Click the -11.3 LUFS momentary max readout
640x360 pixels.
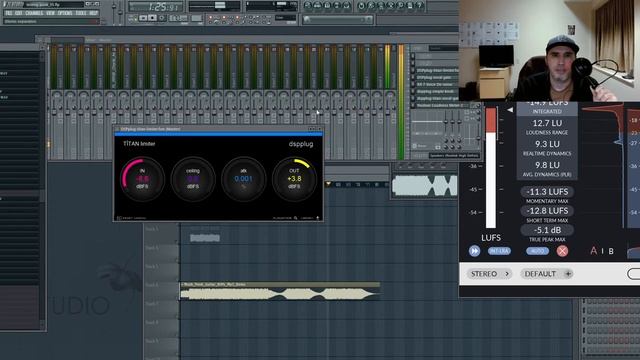pyautogui.click(x=547, y=191)
